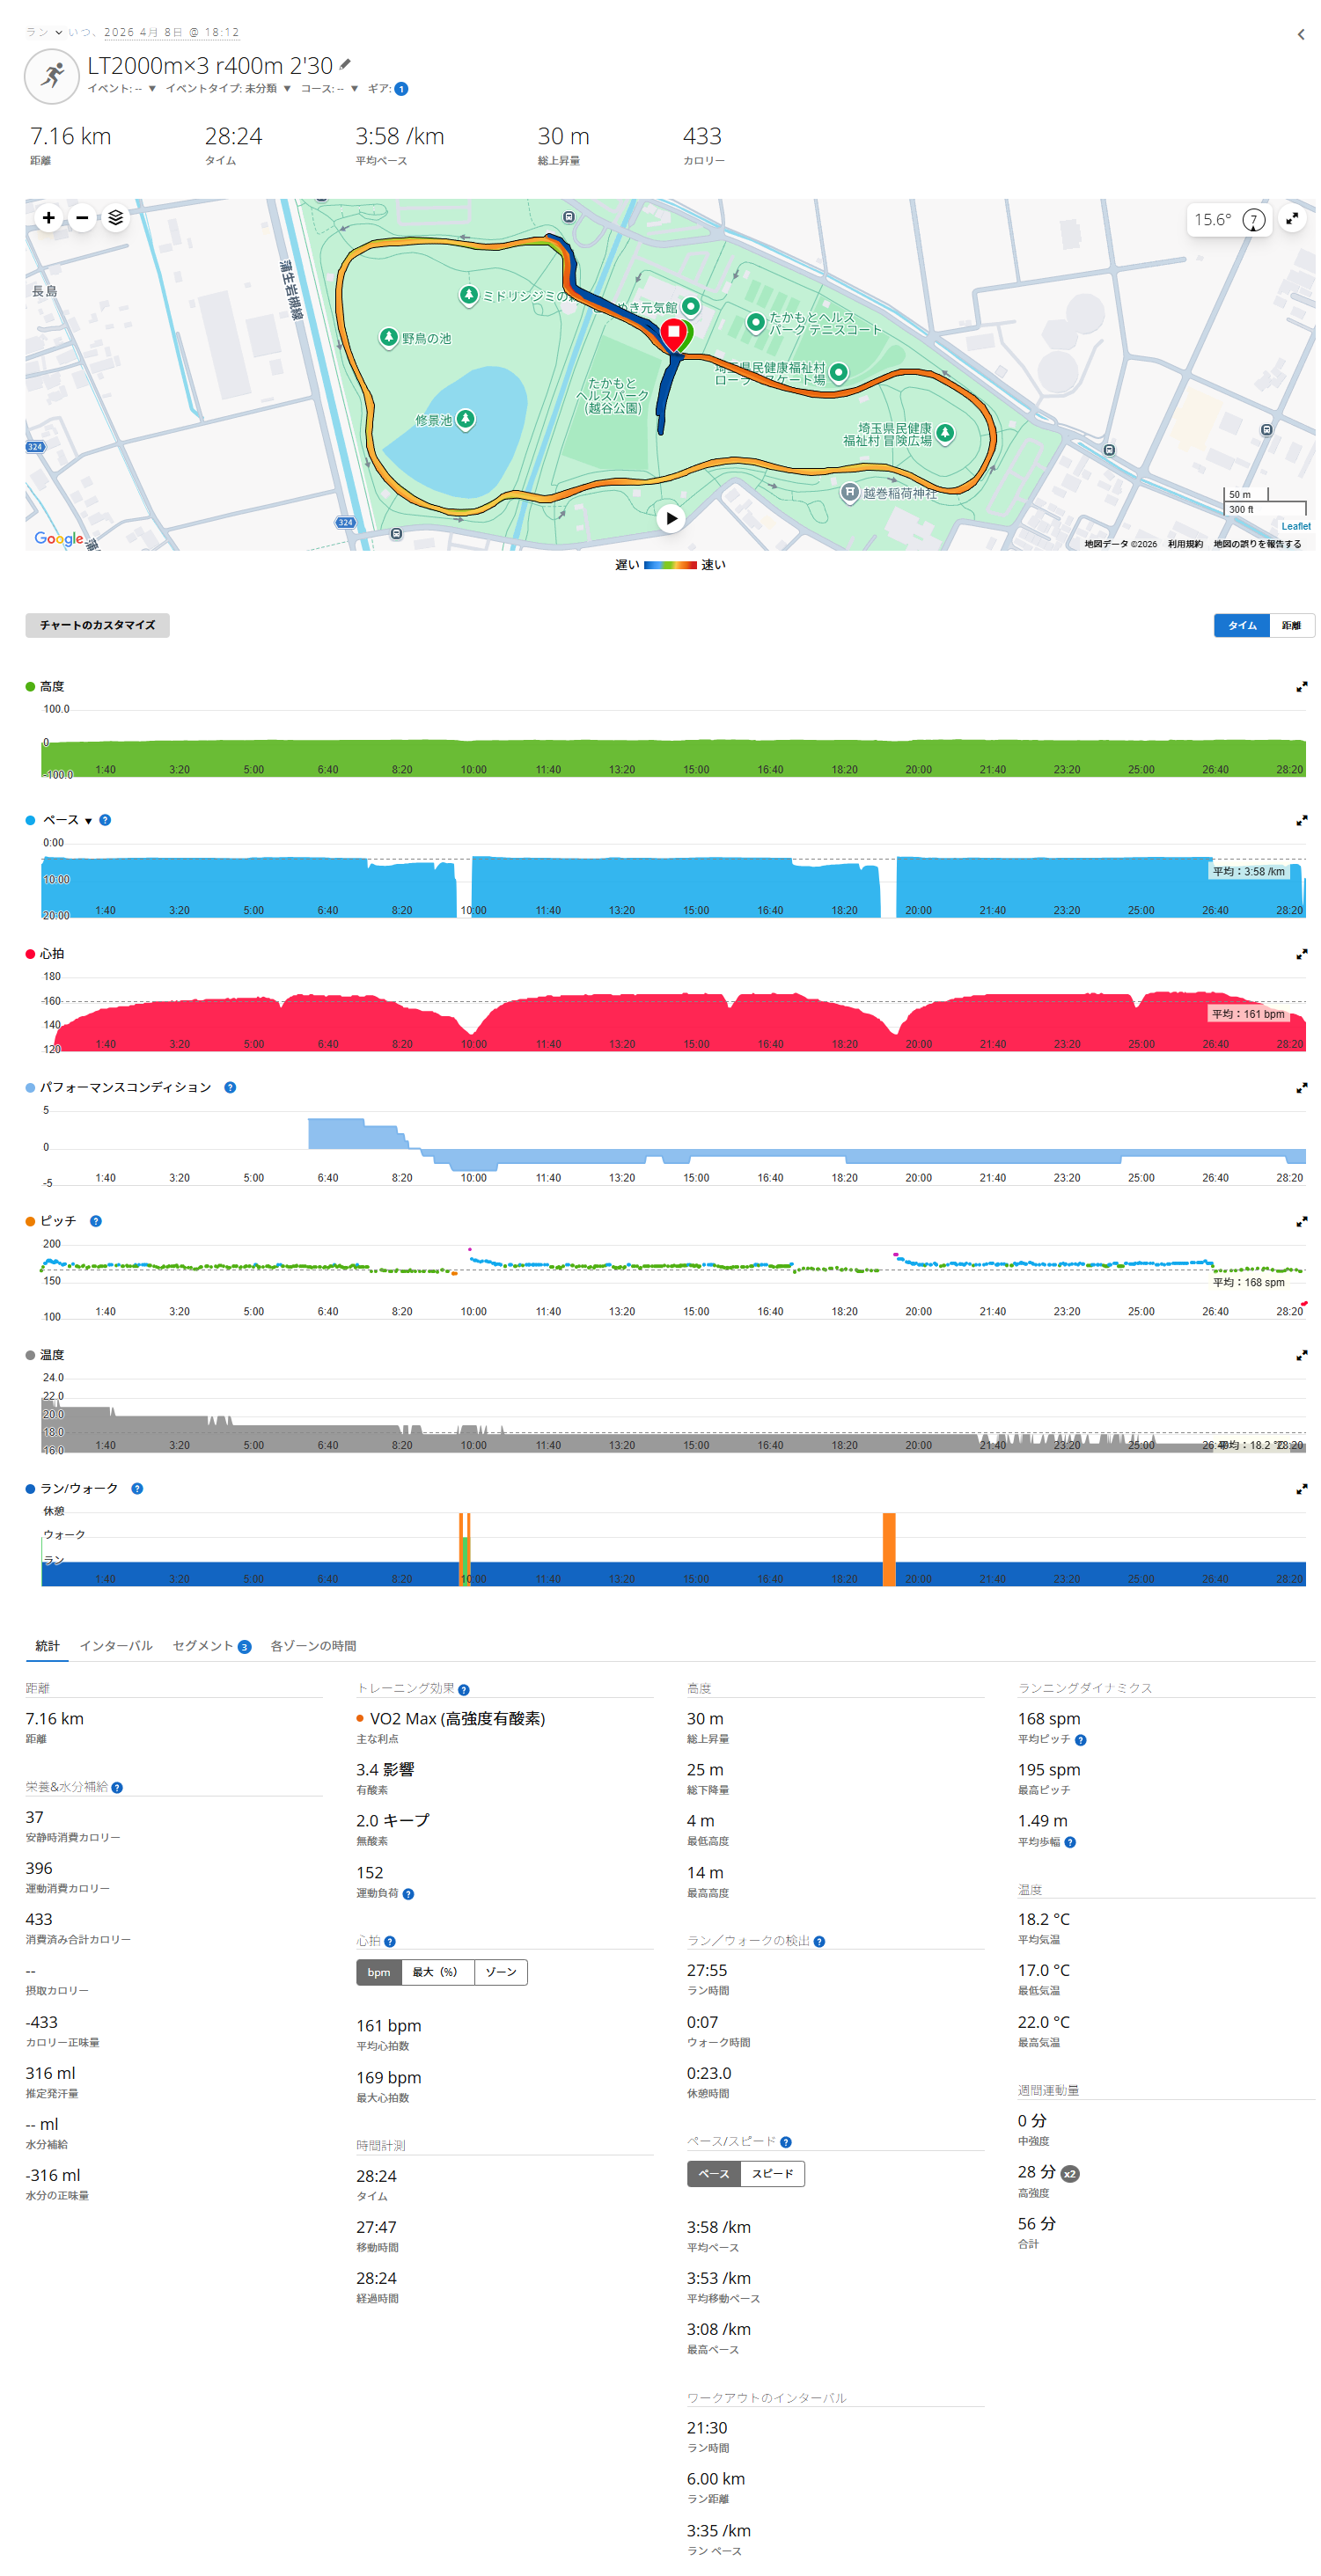This screenshot has width=1321, height=2576.
Task: Click the report map error link
Action: click(1257, 544)
